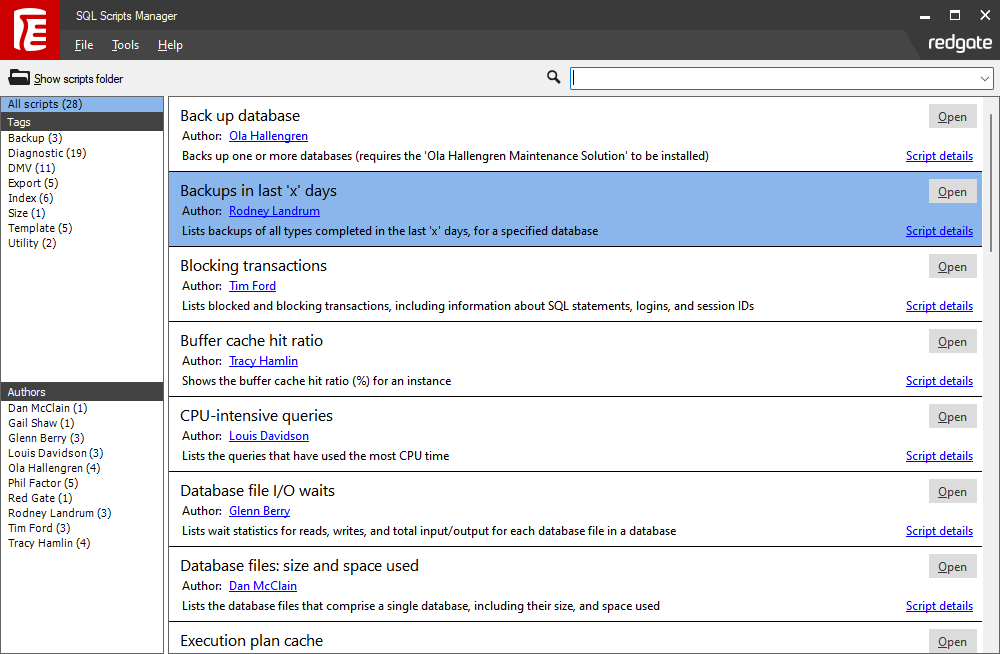
Task: Filter scripts by author Phil Factor (5)
Action: 43,483
